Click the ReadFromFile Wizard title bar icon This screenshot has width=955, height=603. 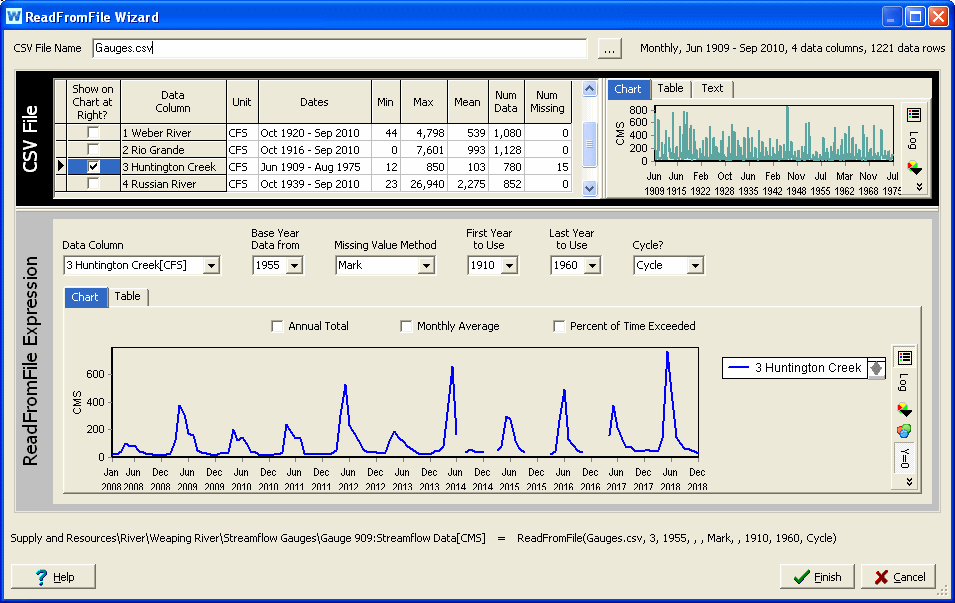tap(13, 16)
